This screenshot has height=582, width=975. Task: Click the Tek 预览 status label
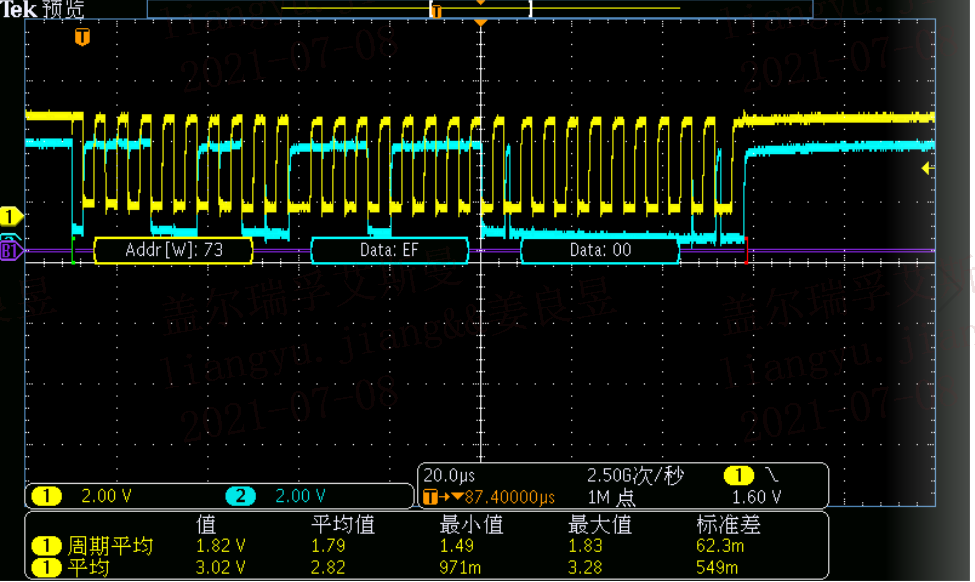42,9
